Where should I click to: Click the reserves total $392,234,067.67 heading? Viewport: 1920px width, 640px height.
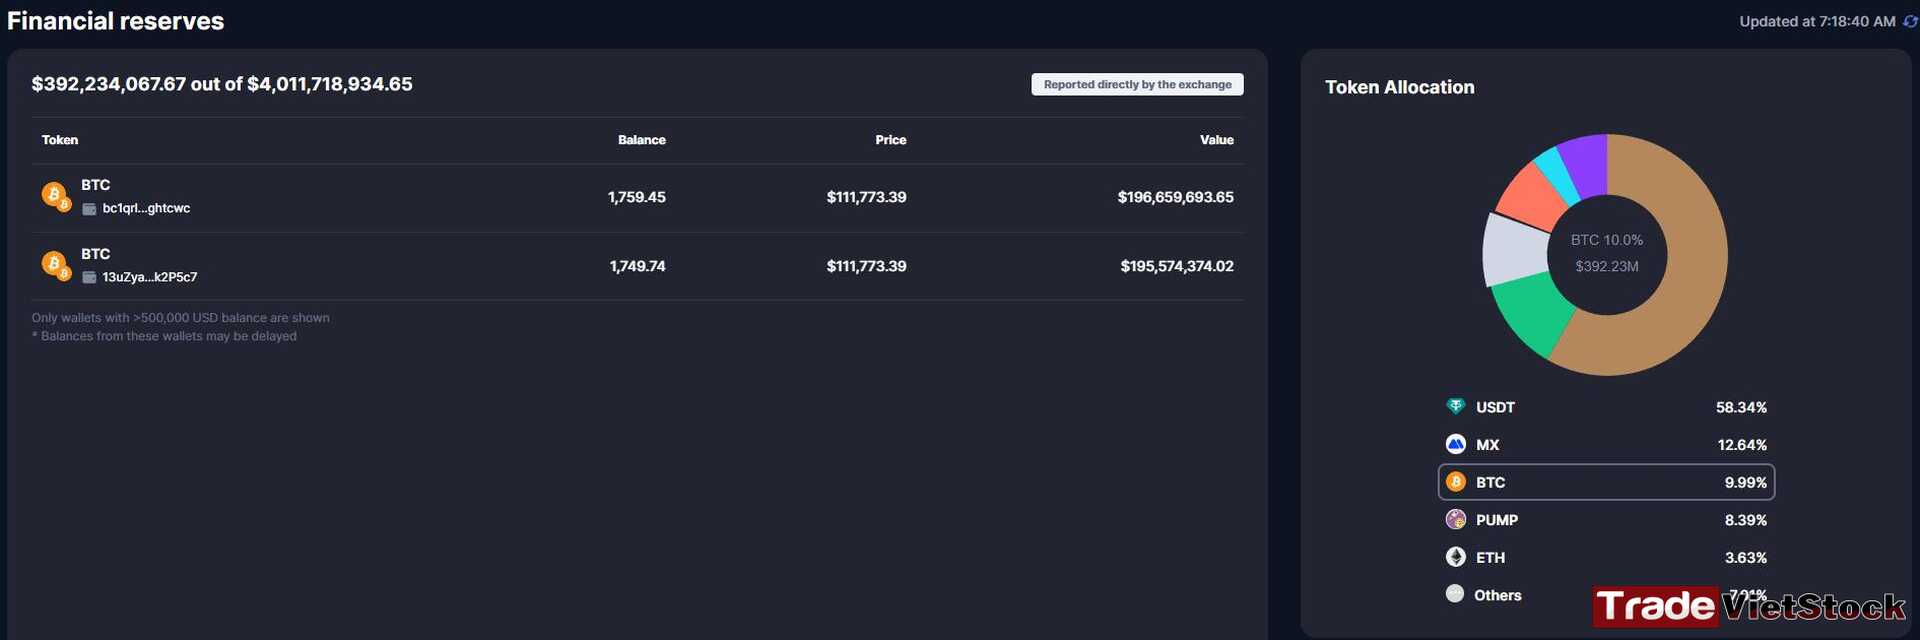pos(221,84)
